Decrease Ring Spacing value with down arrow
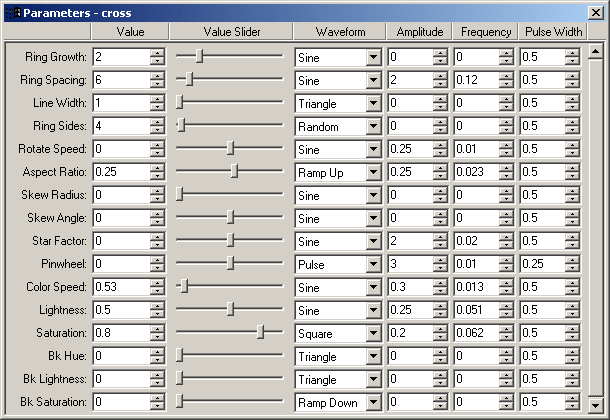The height and width of the screenshot is (420, 610). 157,84
